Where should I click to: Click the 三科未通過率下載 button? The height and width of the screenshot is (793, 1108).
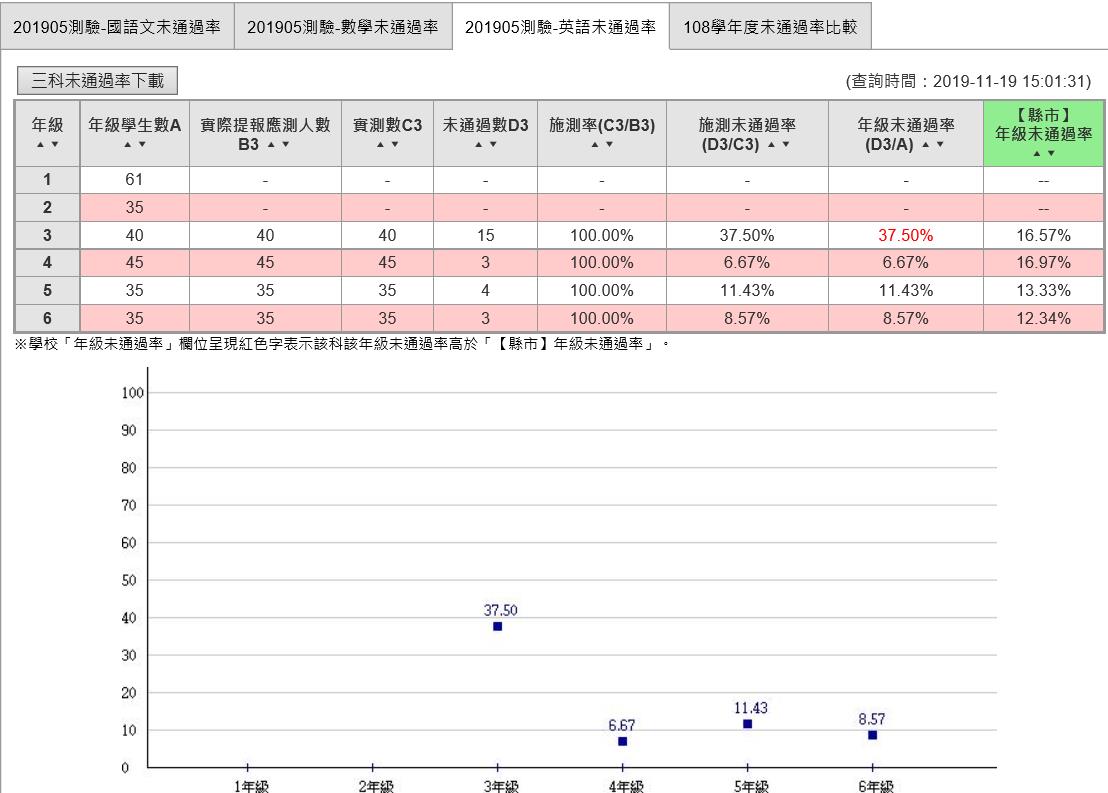click(x=98, y=80)
